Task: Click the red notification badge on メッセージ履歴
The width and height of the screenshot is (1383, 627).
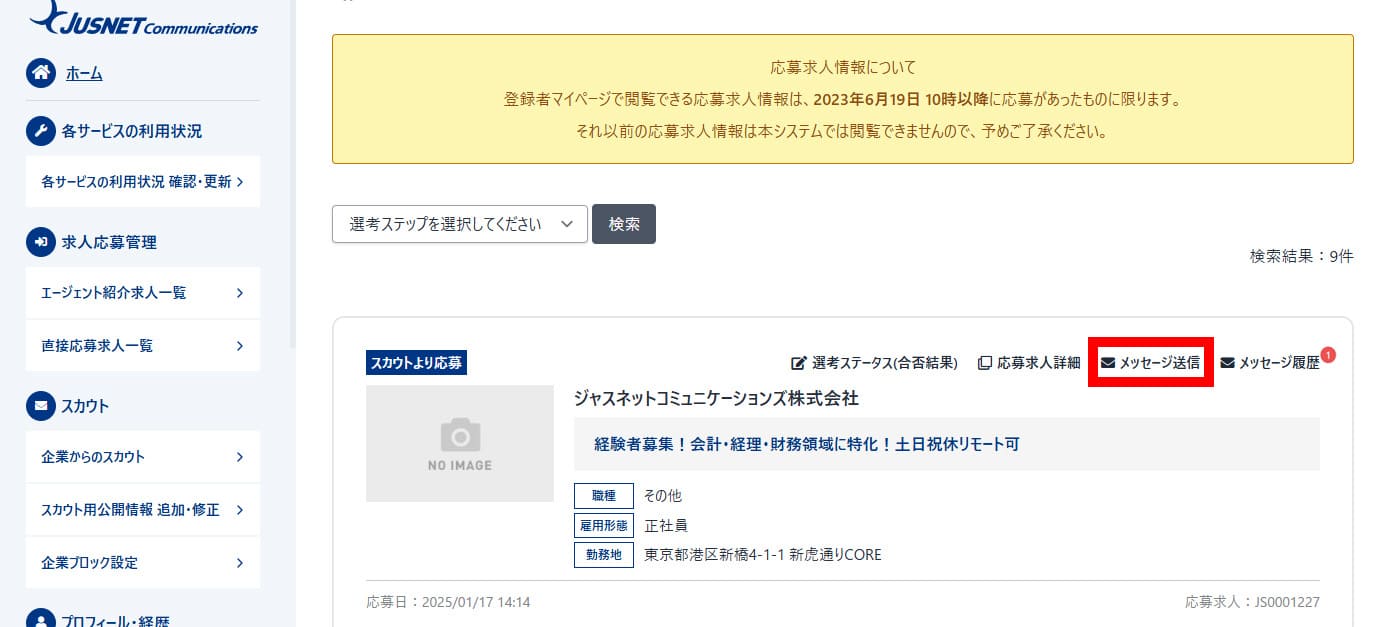Action: point(1328,354)
